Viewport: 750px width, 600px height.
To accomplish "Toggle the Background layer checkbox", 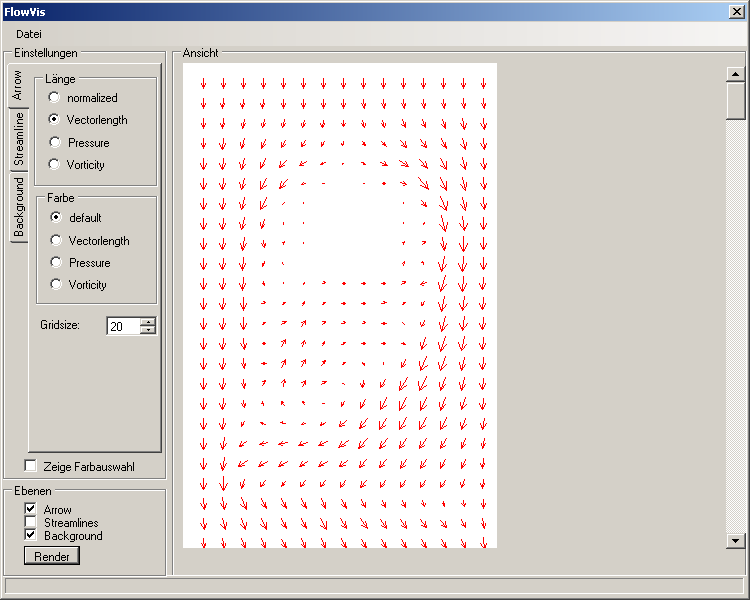I will [x=31, y=534].
